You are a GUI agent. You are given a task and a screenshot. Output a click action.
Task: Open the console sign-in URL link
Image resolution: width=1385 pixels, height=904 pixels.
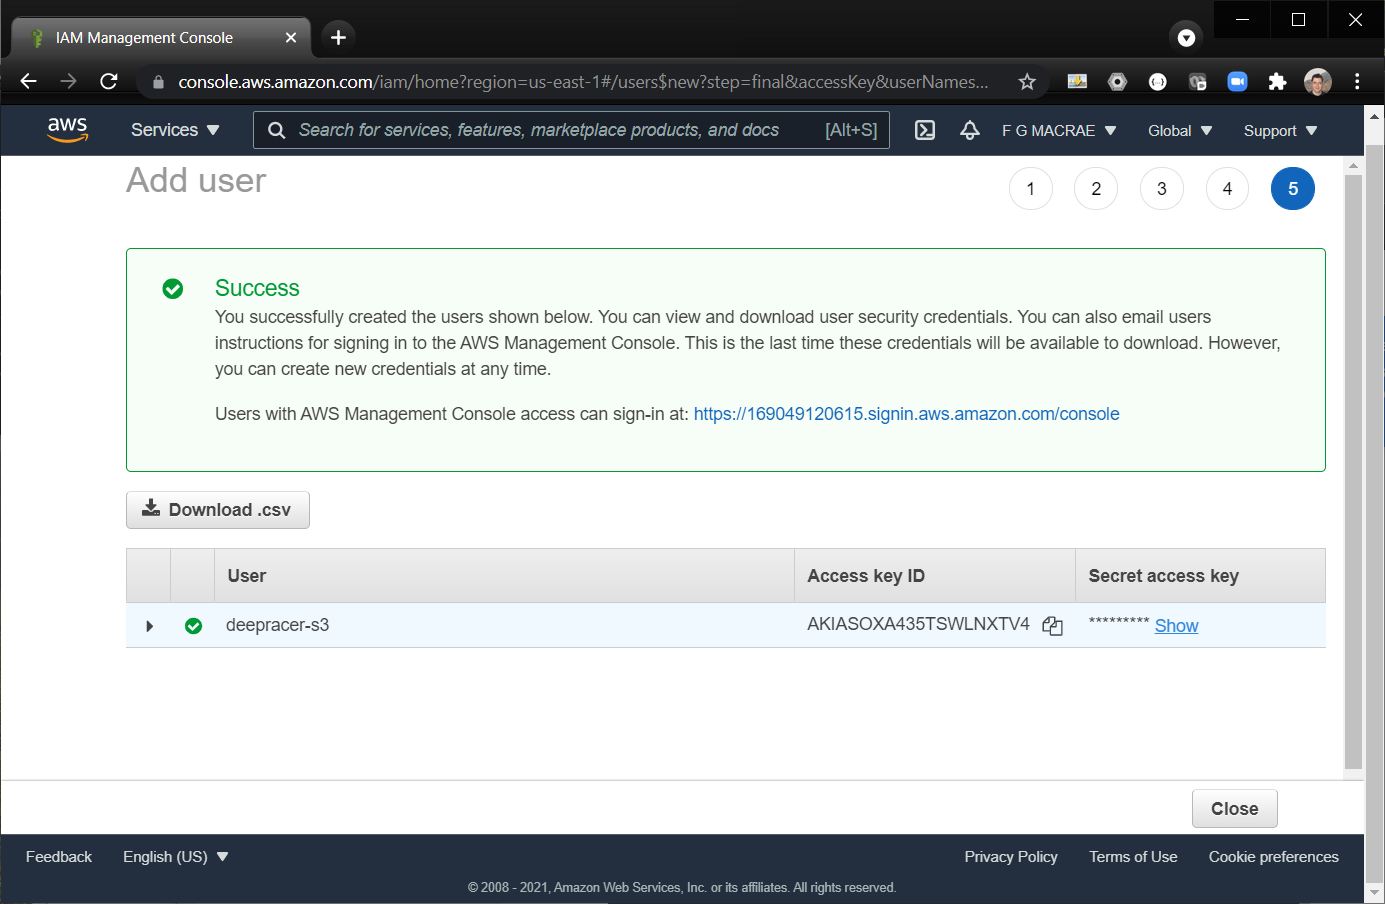click(x=906, y=414)
